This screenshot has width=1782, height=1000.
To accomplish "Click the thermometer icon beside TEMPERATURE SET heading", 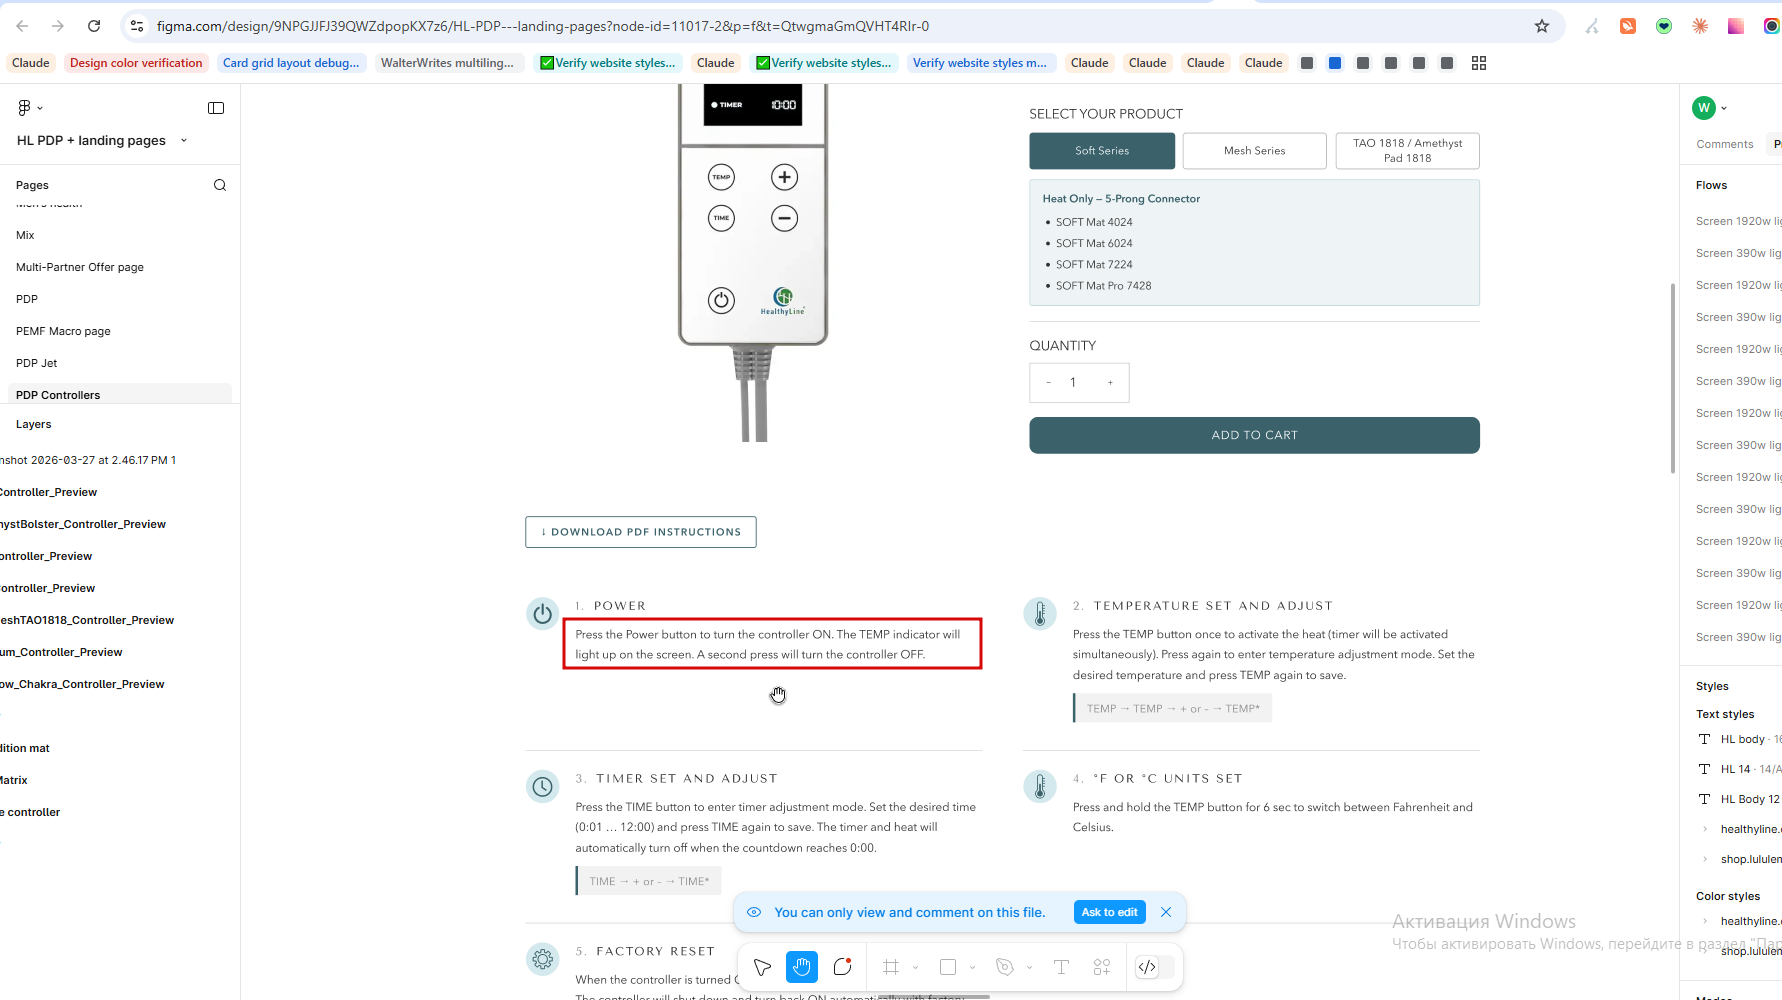I will (1040, 614).
